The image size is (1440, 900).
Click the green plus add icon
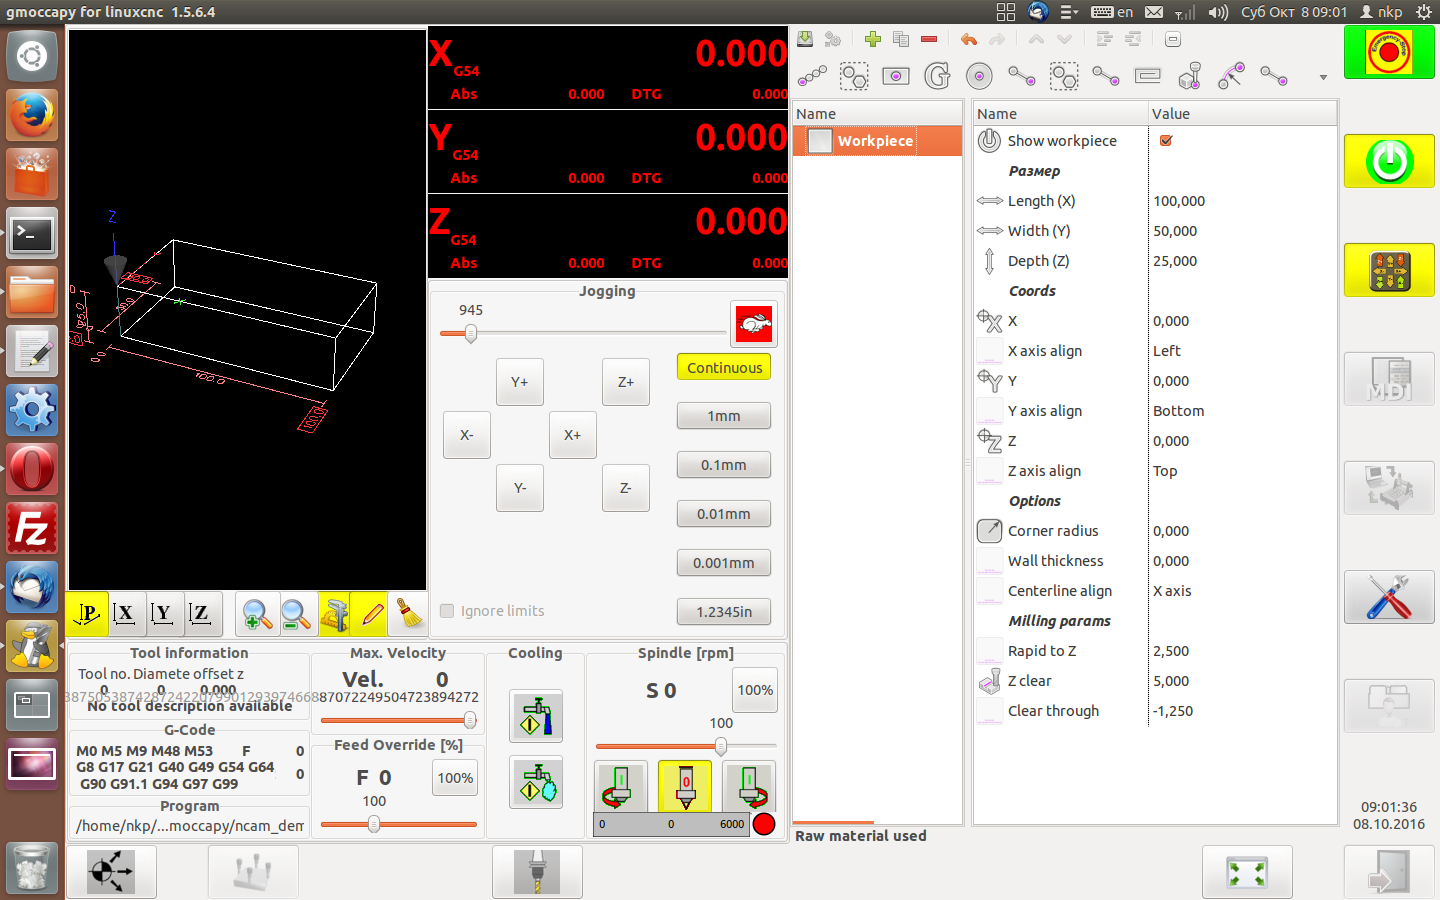click(x=872, y=39)
